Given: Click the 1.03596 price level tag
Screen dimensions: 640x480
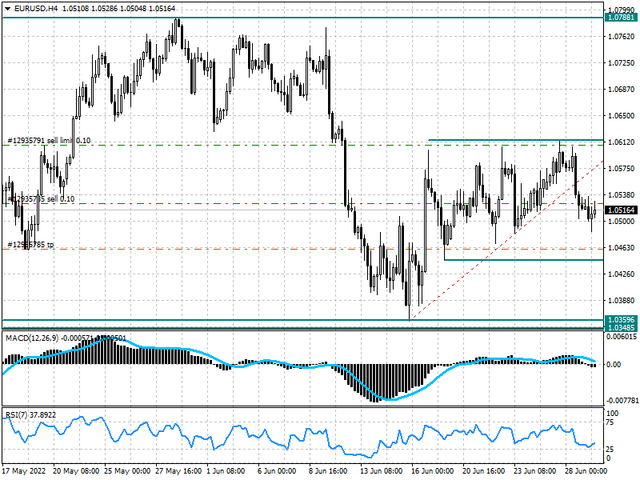Looking at the screenshot, I should coord(620,320).
